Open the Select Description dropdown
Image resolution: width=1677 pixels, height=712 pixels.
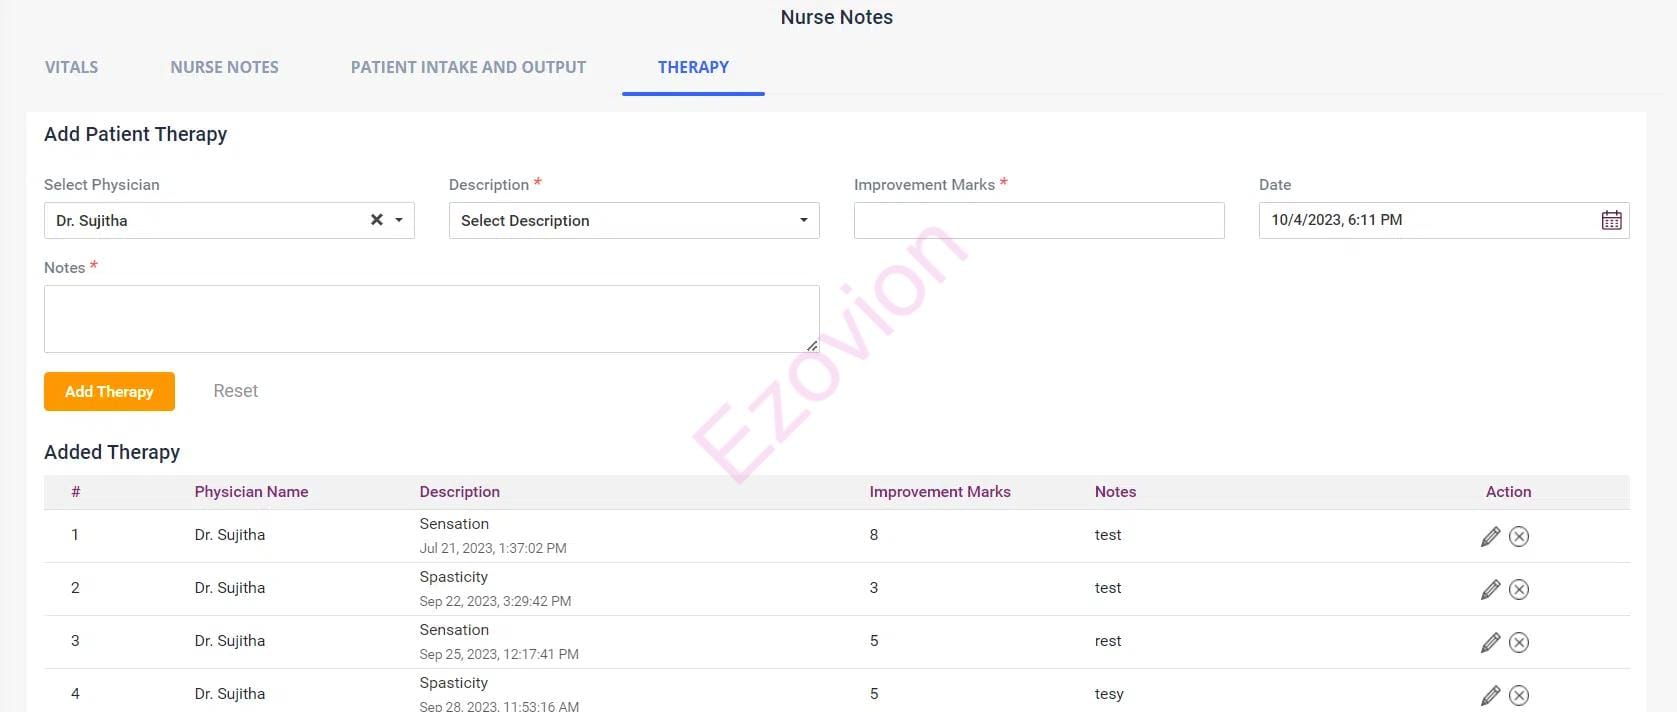[x=633, y=221]
